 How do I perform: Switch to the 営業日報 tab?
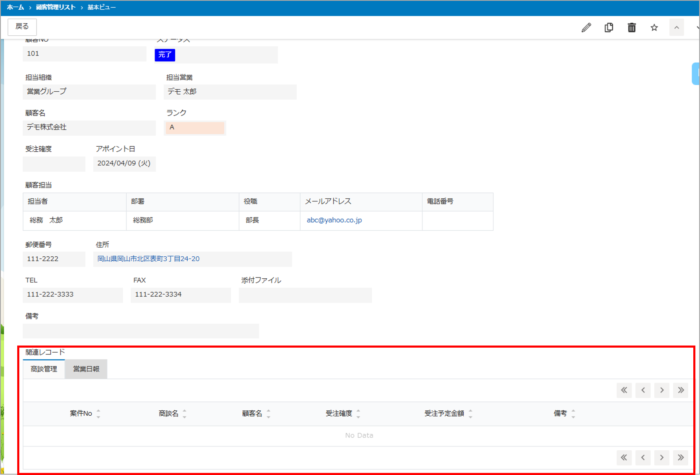(x=86, y=369)
